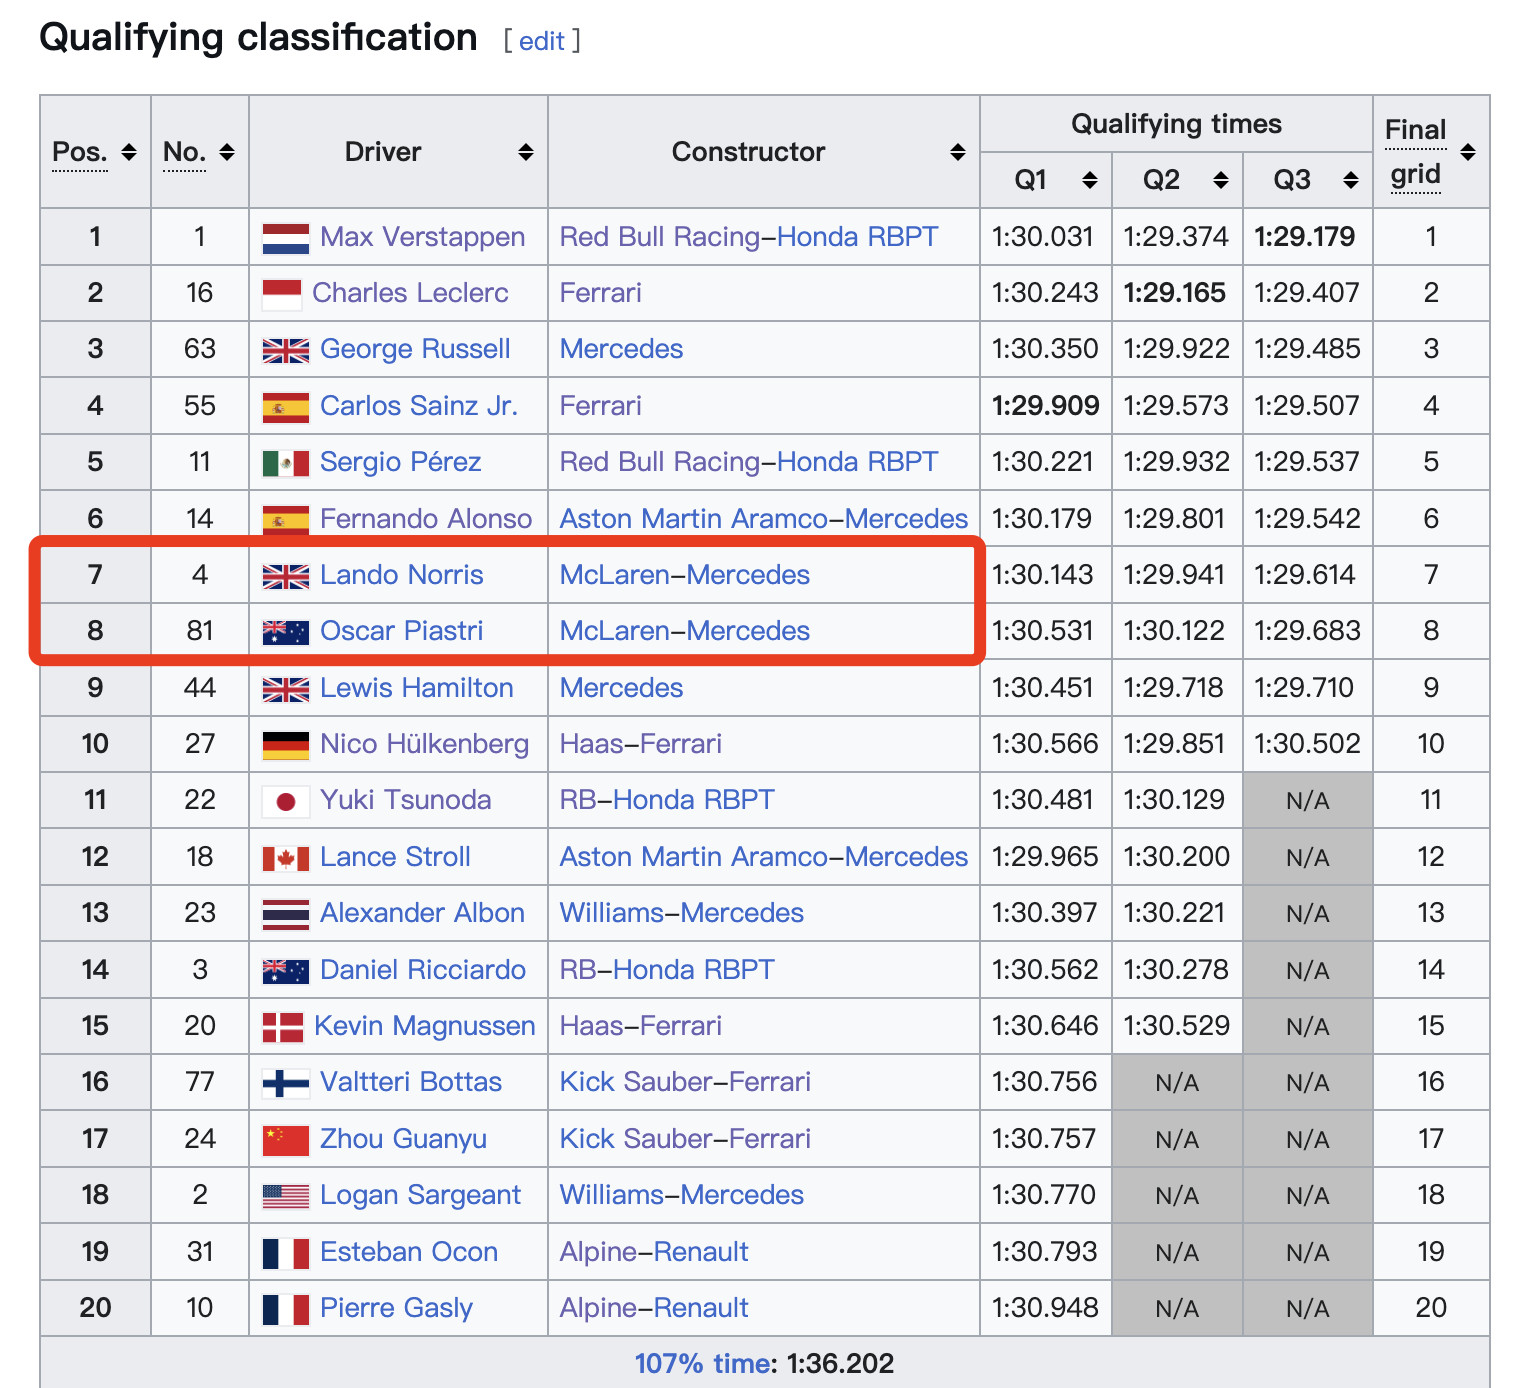Click the US flag beside Logan Sargeant

[x=285, y=1196]
